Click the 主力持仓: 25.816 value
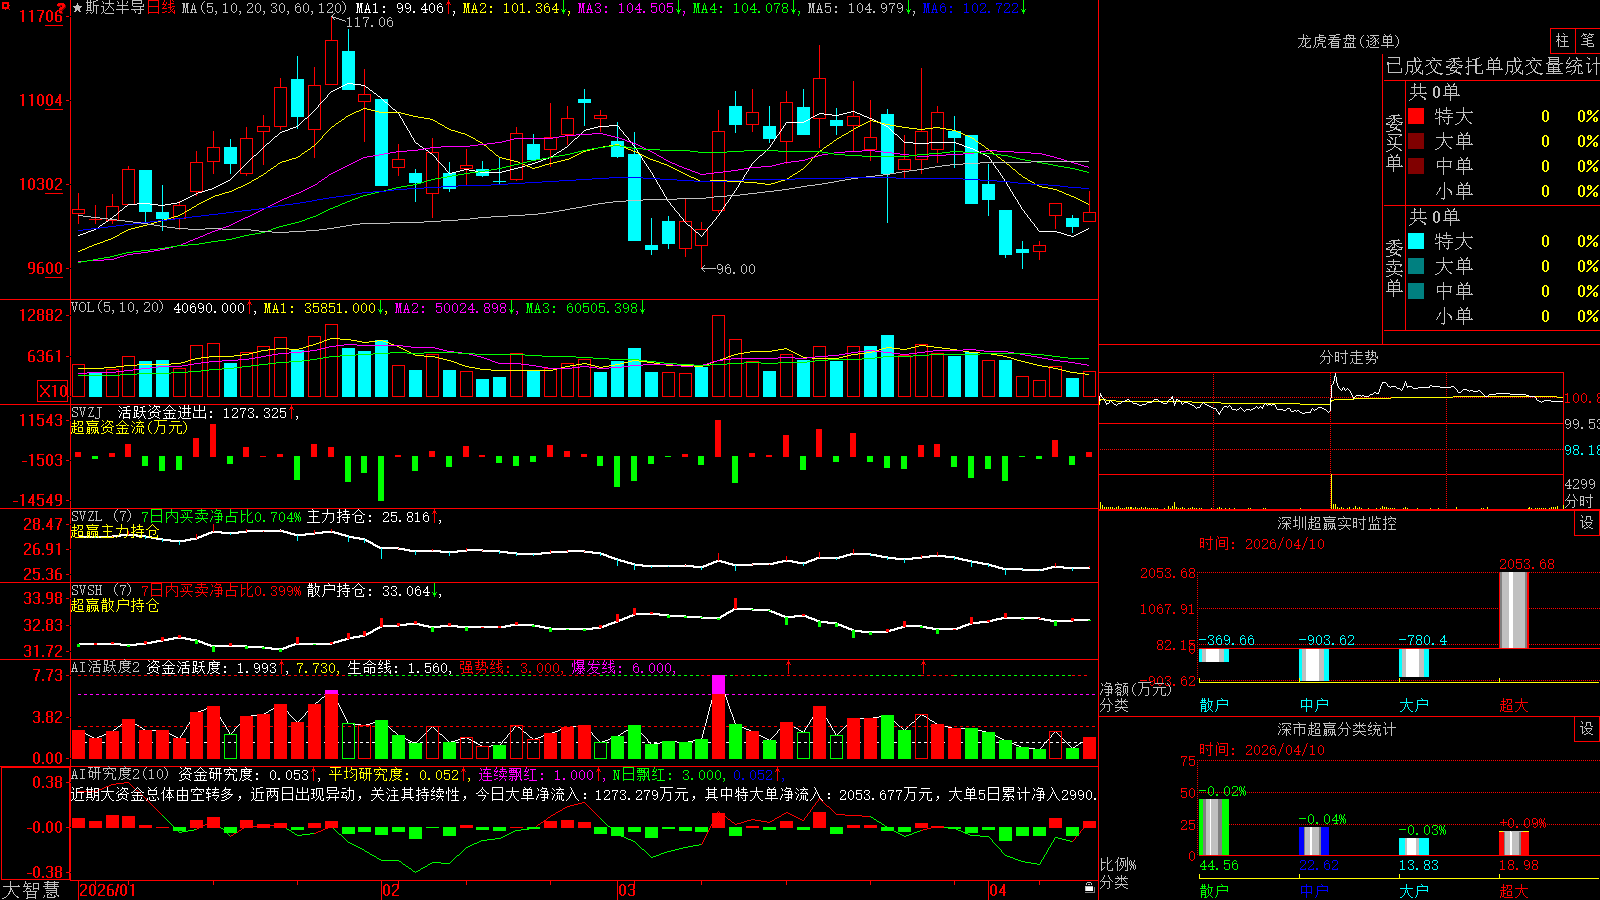The image size is (1600, 900). click(368, 517)
